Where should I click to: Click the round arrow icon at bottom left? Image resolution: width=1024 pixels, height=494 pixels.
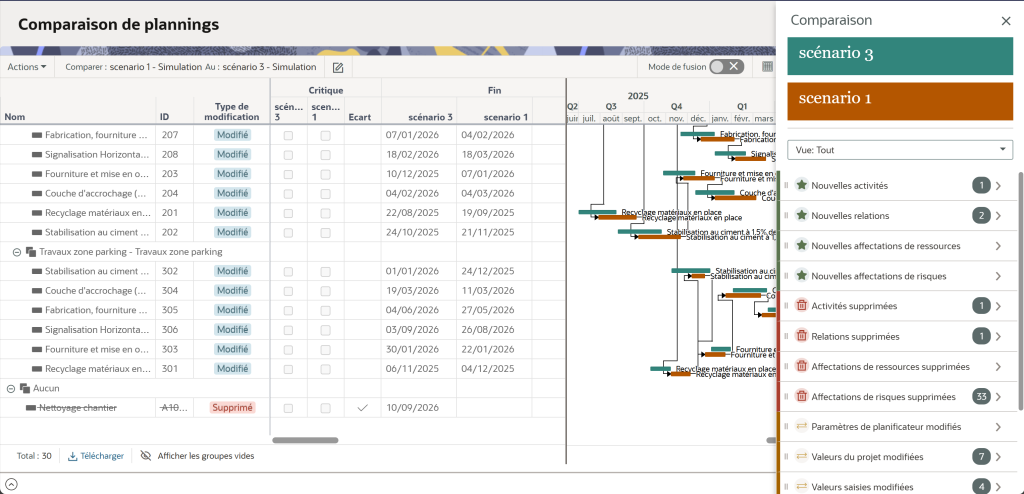coord(11,484)
